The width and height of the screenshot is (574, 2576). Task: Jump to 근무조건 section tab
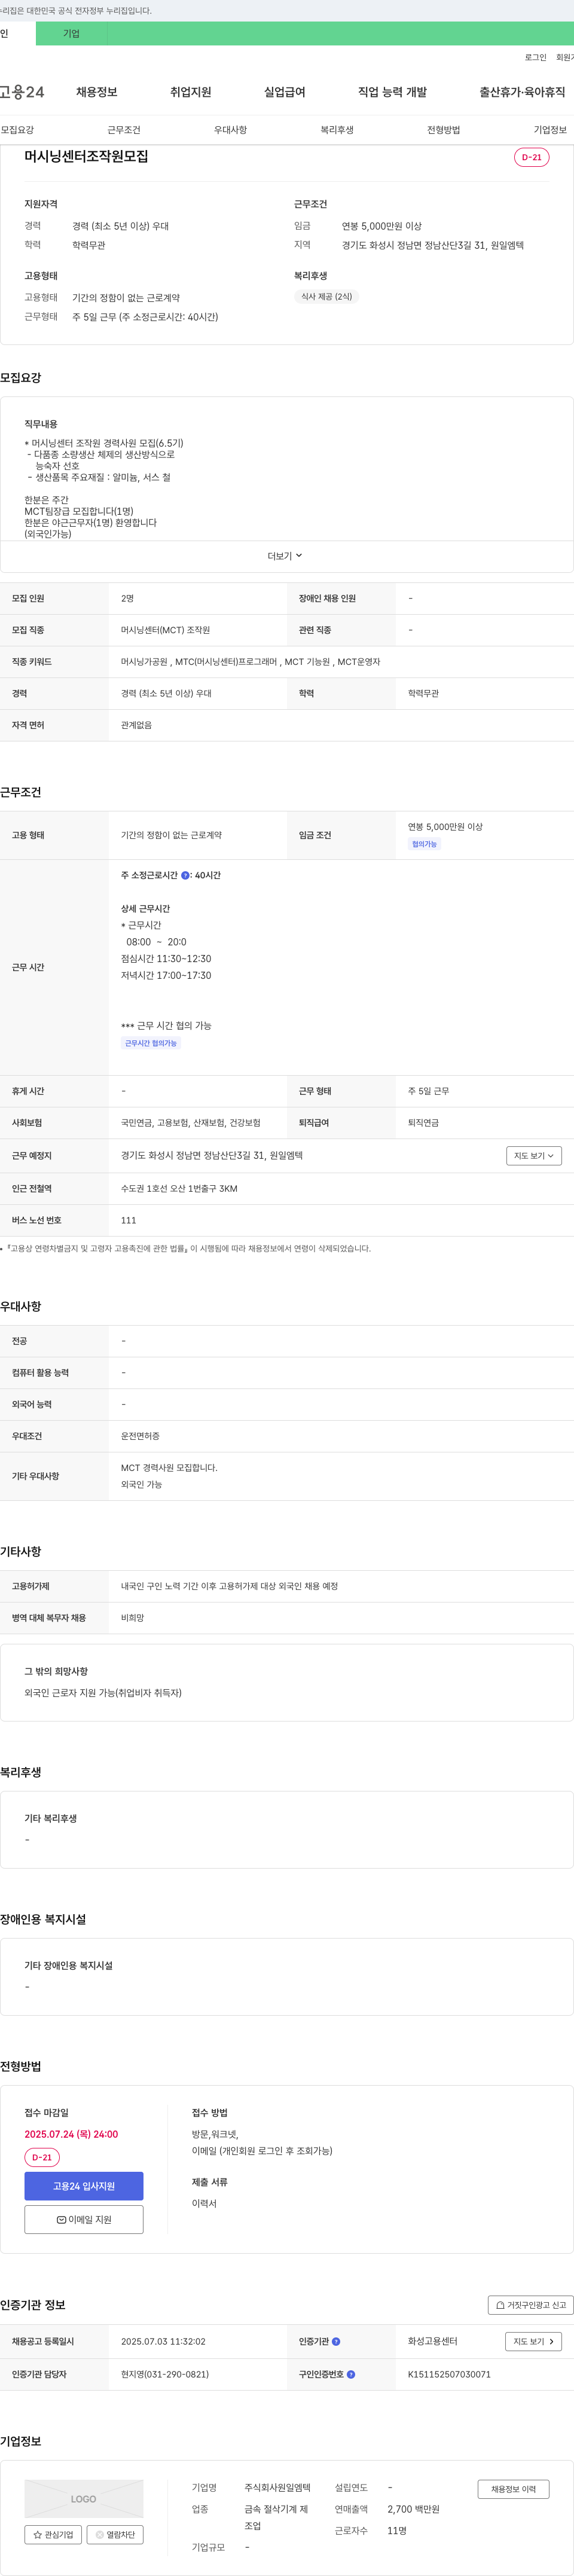point(124,130)
